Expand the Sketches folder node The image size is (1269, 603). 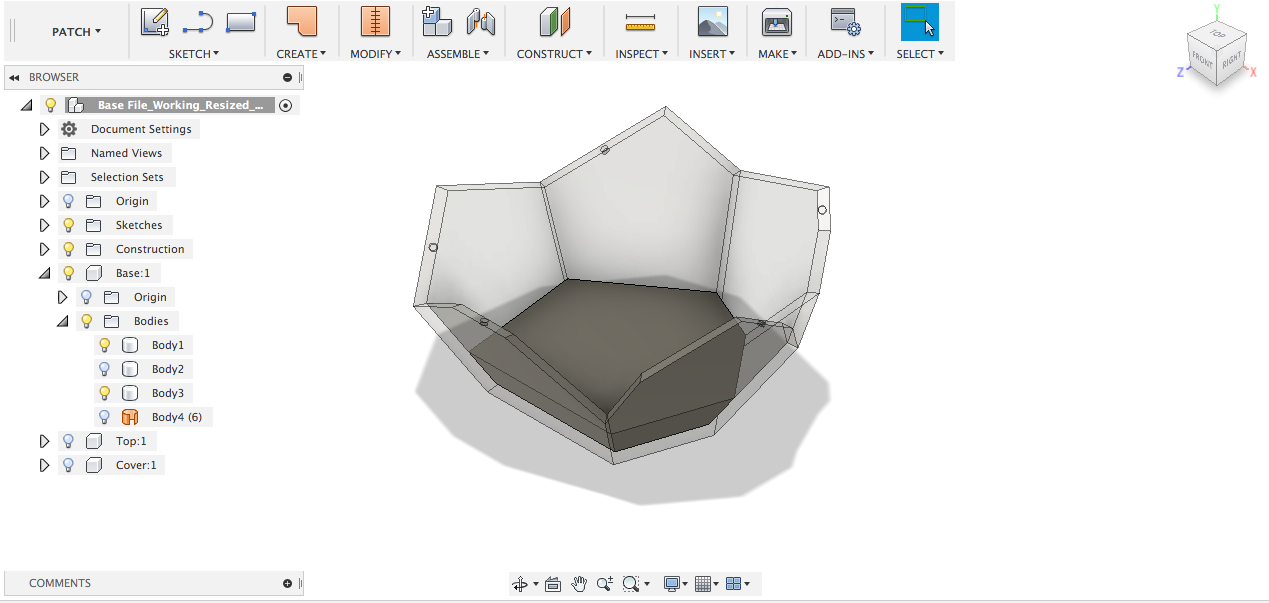coord(44,225)
